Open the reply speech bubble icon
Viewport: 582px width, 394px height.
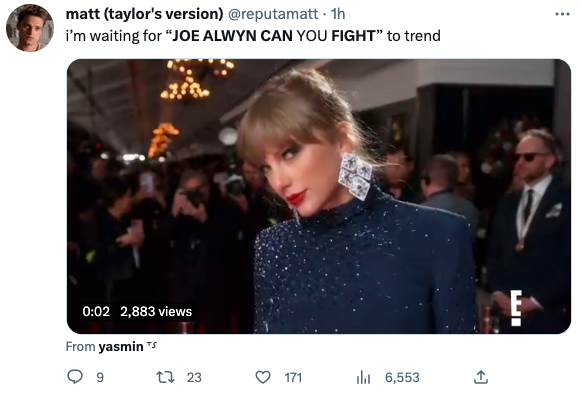[x=75, y=377]
